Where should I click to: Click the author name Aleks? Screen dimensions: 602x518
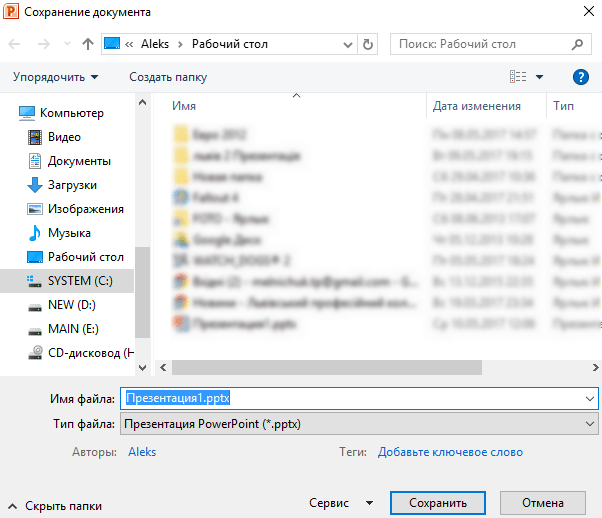pyautogui.click(x=142, y=452)
